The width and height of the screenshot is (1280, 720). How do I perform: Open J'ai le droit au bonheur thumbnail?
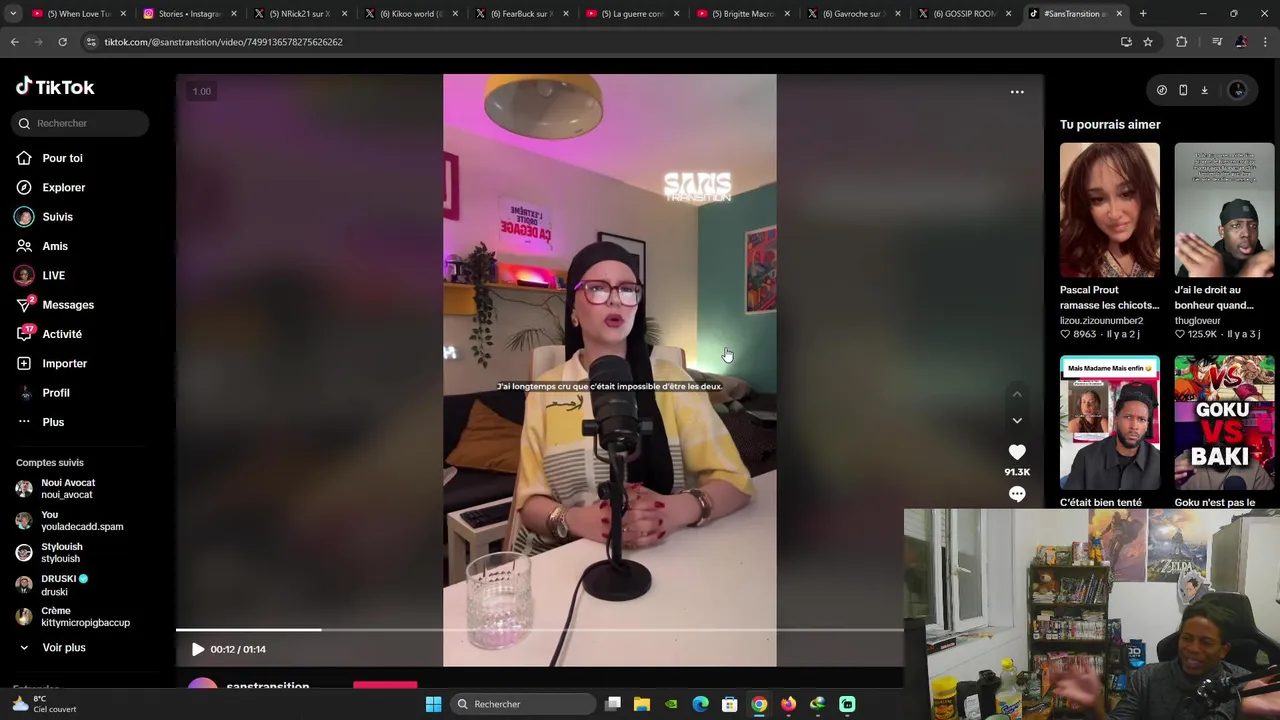(x=1224, y=210)
